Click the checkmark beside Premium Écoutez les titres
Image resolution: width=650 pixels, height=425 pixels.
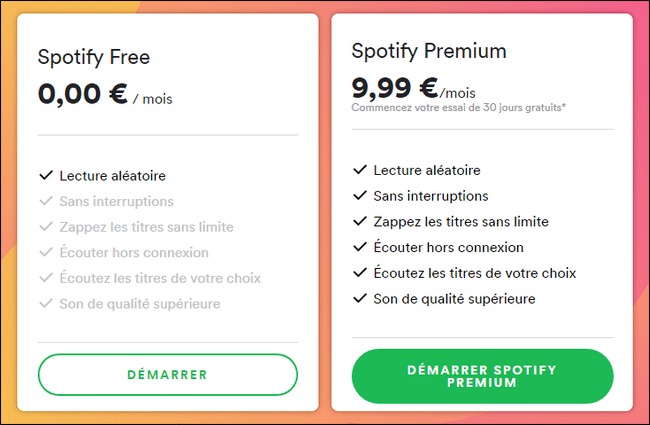click(x=360, y=273)
